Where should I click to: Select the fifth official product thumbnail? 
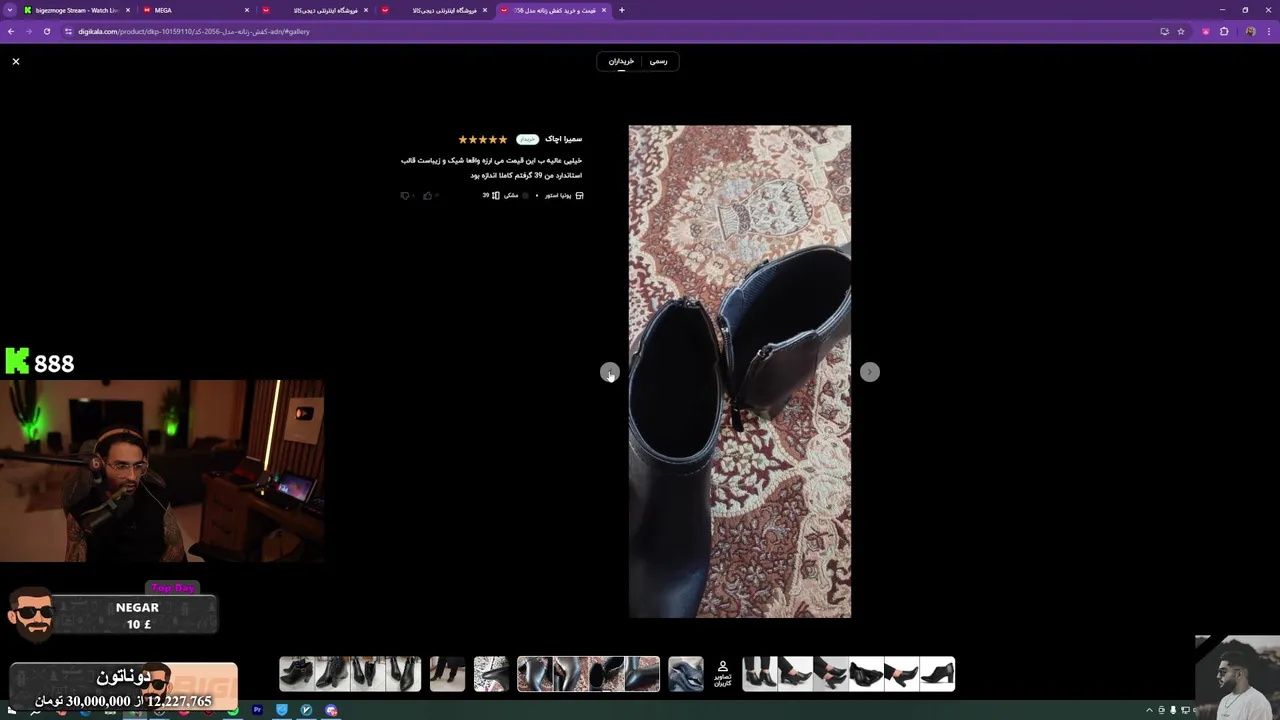pyautogui.click(x=901, y=674)
